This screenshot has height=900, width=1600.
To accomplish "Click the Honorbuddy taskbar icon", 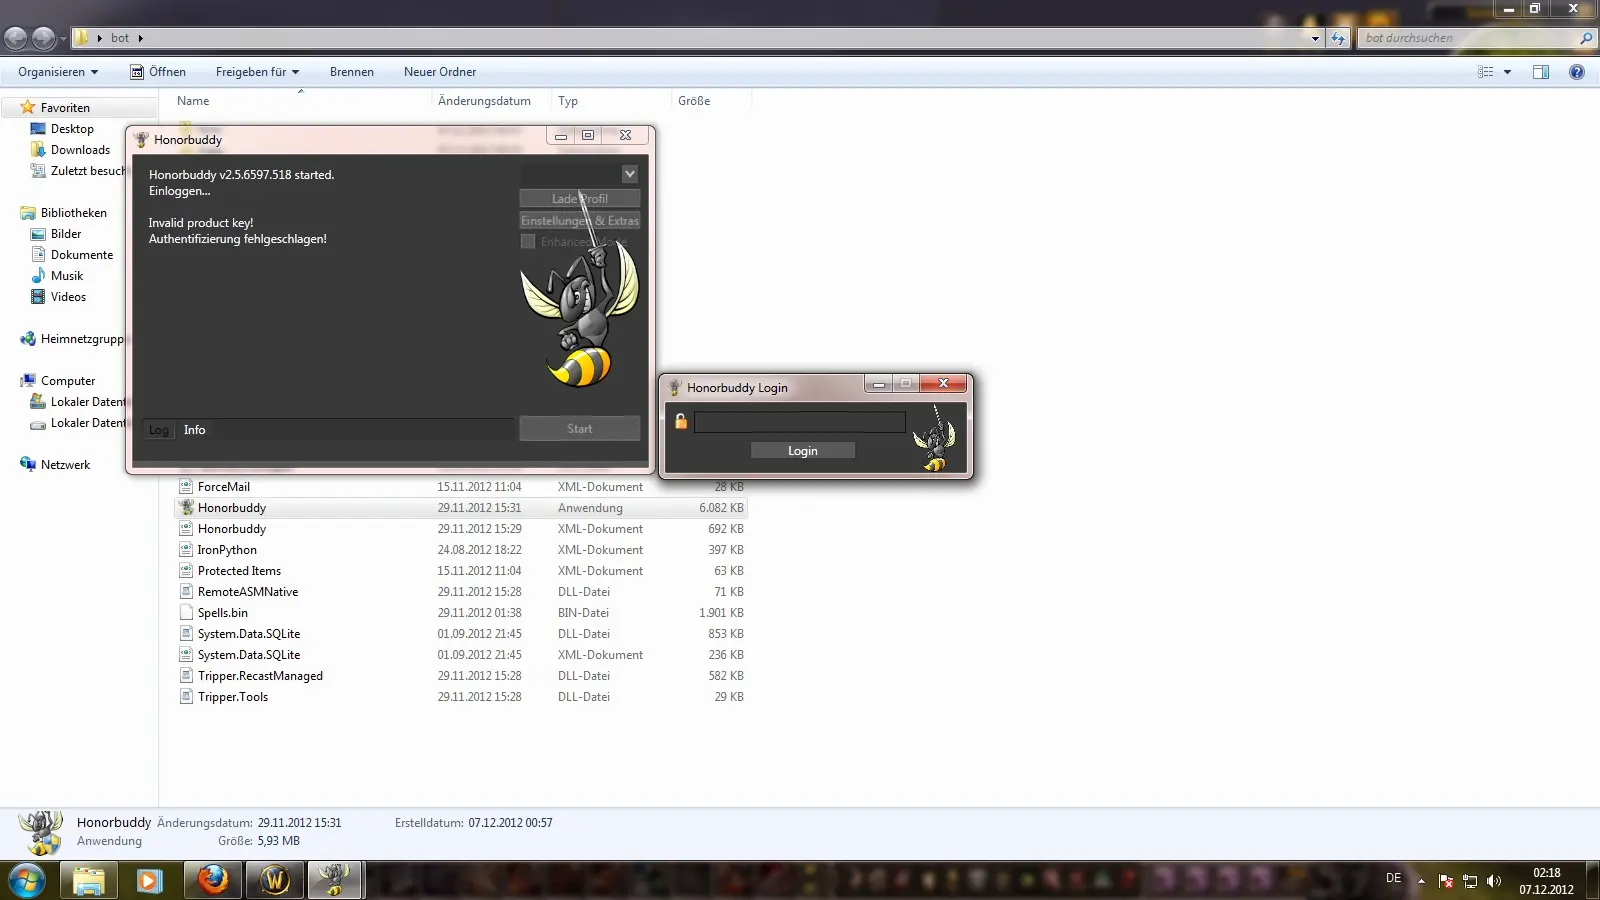I will point(335,881).
